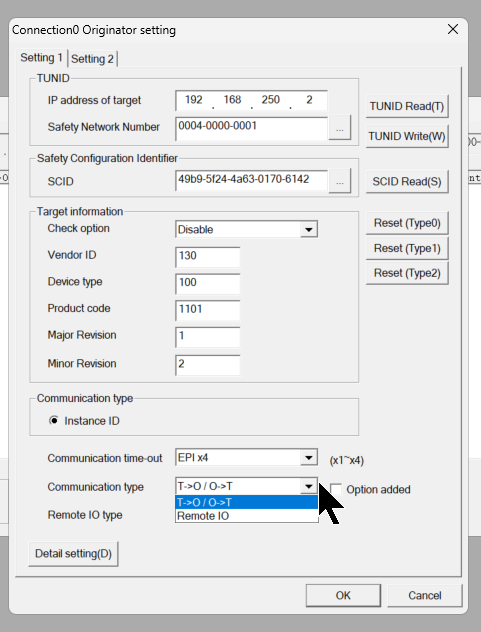Select the Instance ID radio button
Viewport: 481px width, 632px height.
coord(54,421)
